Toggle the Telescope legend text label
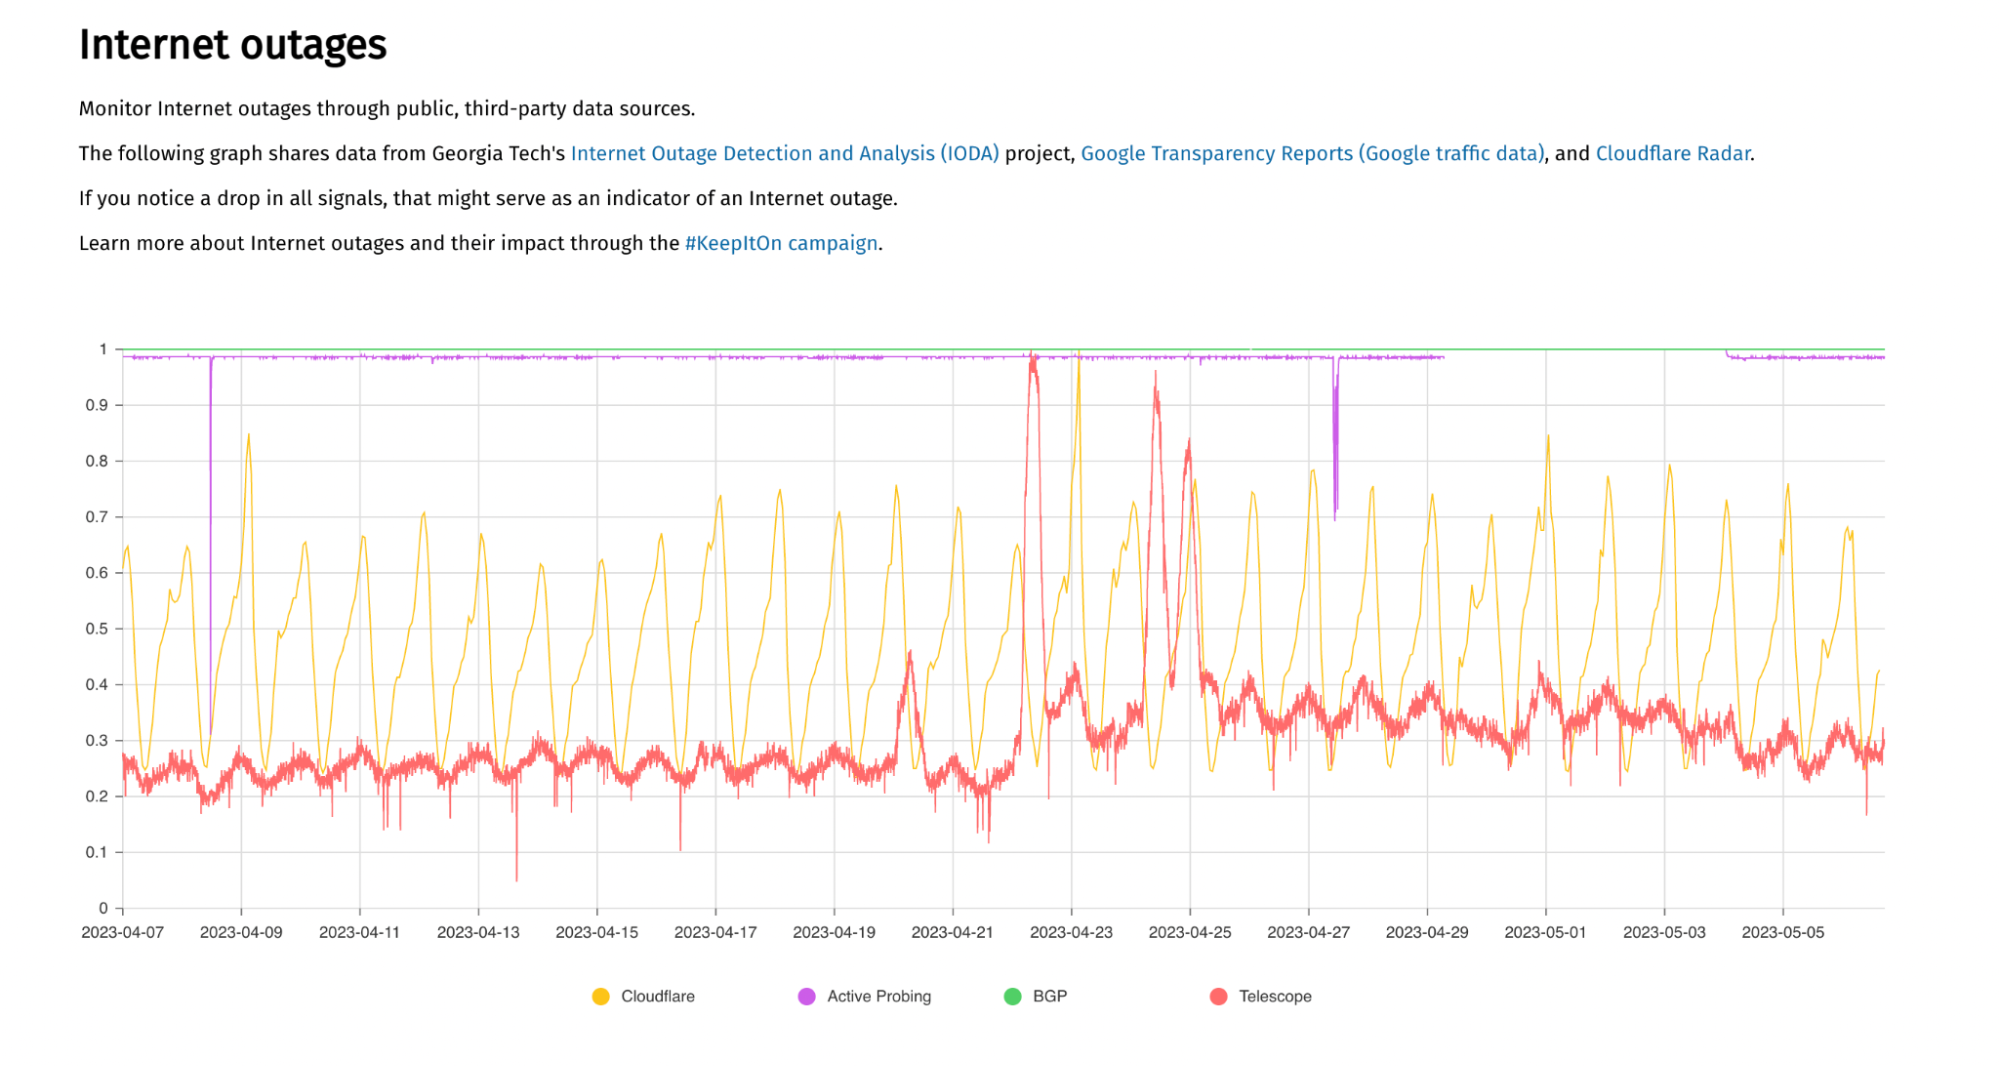 point(1274,996)
